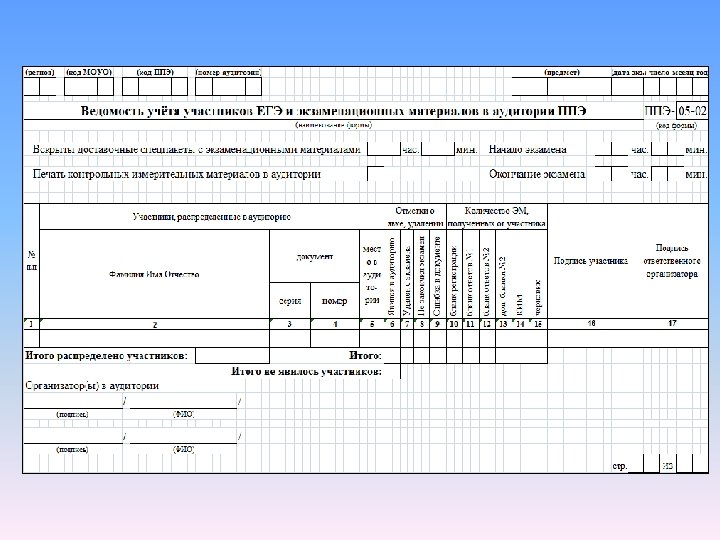This screenshot has width=720, height=540.
Task: Select the '(код ППЭ)' label
Action: 155,72
